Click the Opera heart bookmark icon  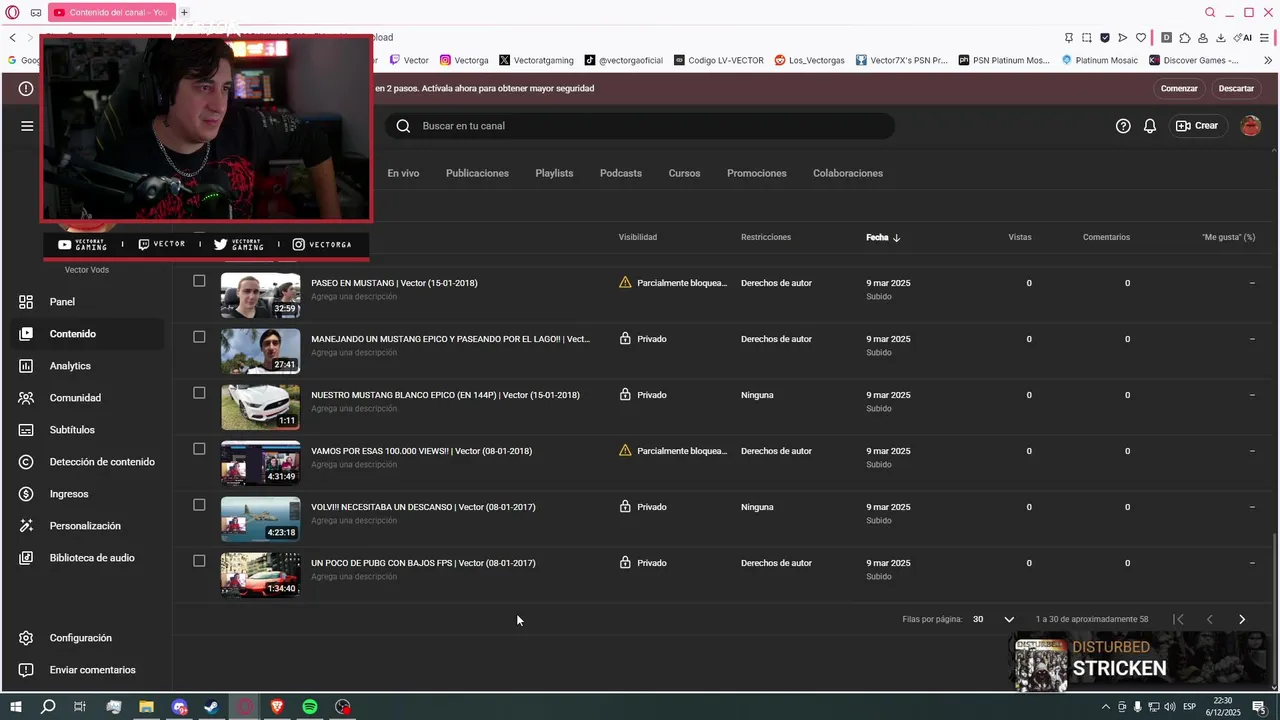pyautogui.click(x=1141, y=38)
